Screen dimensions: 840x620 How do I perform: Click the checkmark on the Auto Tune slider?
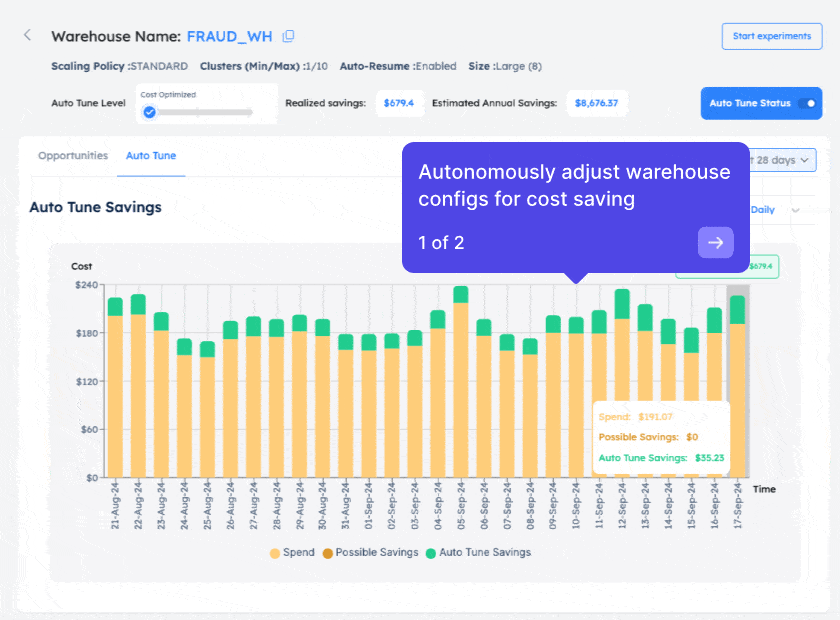pyautogui.click(x=149, y=113)
